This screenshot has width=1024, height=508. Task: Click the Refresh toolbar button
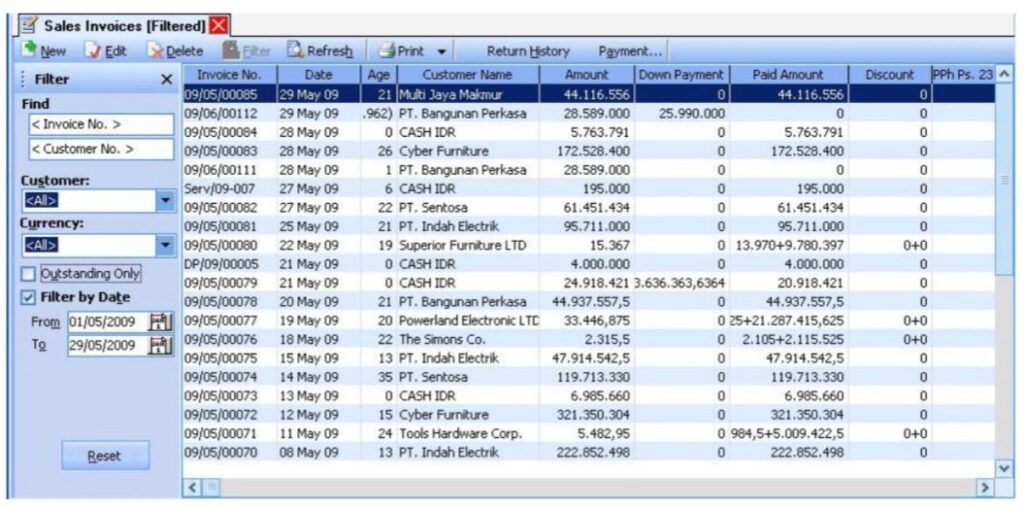[321, 50]
